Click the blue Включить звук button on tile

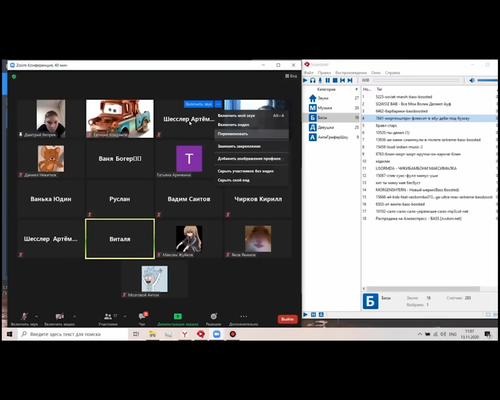[x=199, y=104]
